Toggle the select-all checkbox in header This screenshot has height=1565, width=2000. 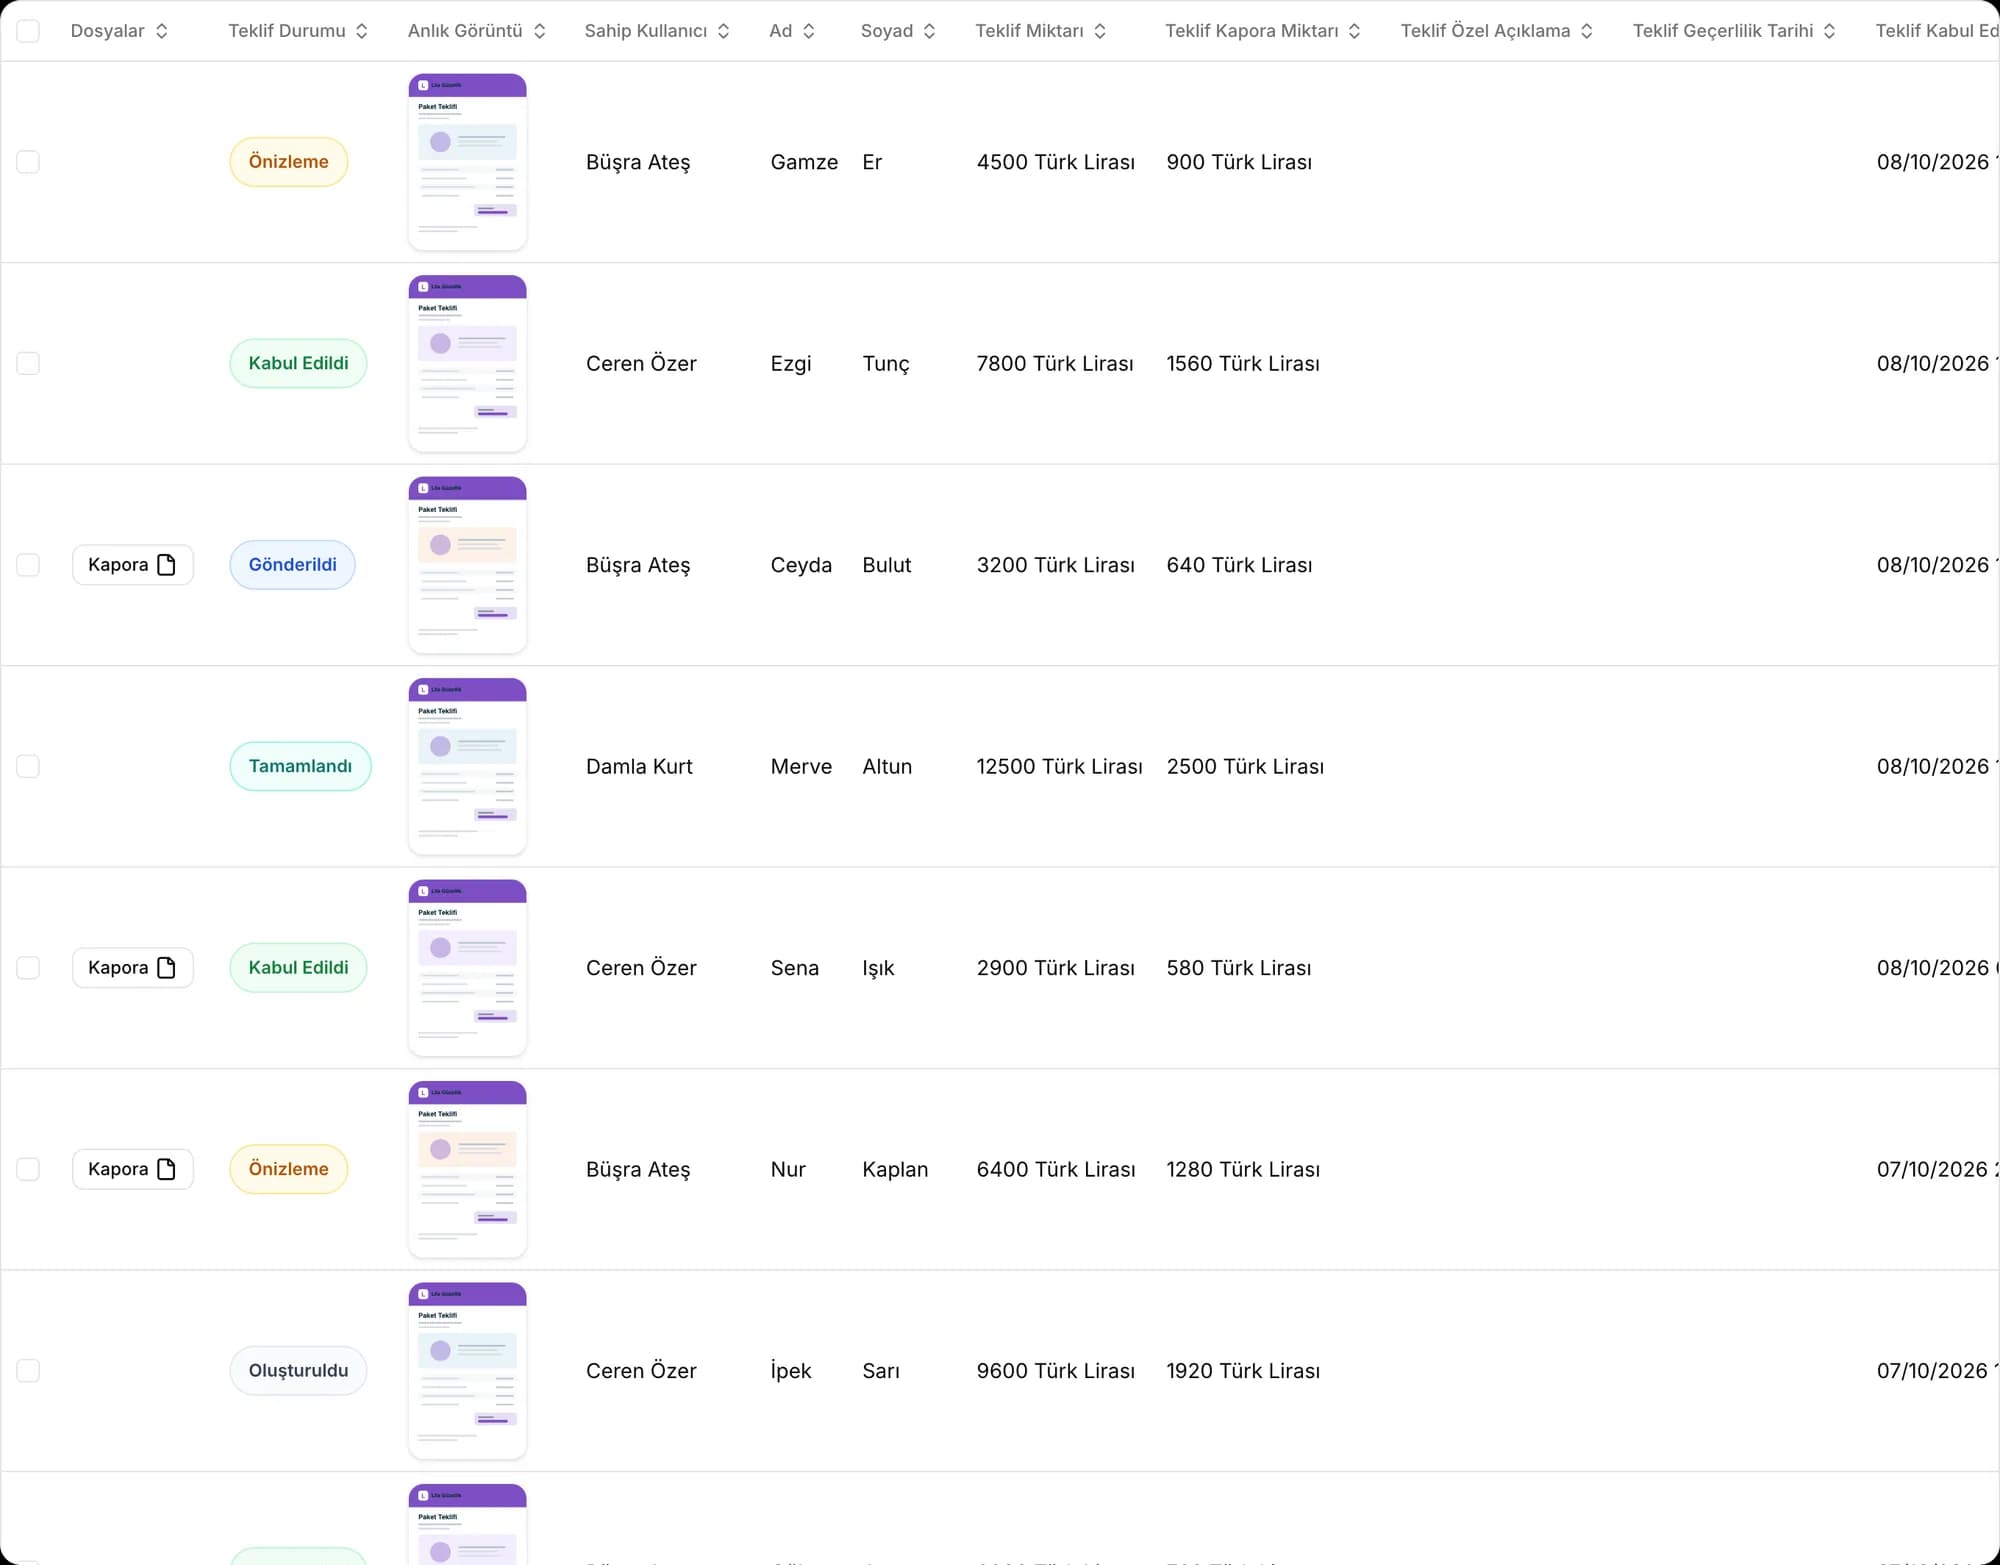tap(28, 31)
